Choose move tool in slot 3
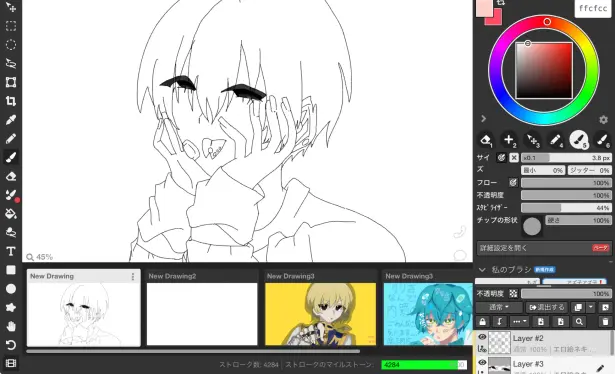 pyautogui.click(x=532, y=140)
